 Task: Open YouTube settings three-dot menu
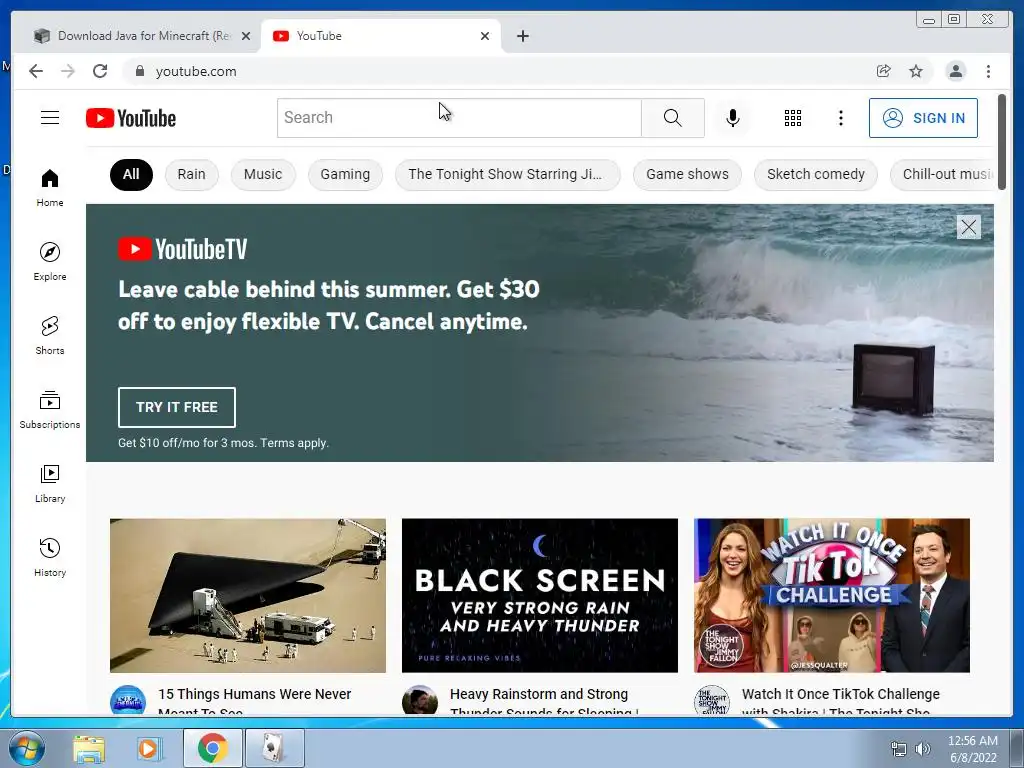click(x=840, y=118)
